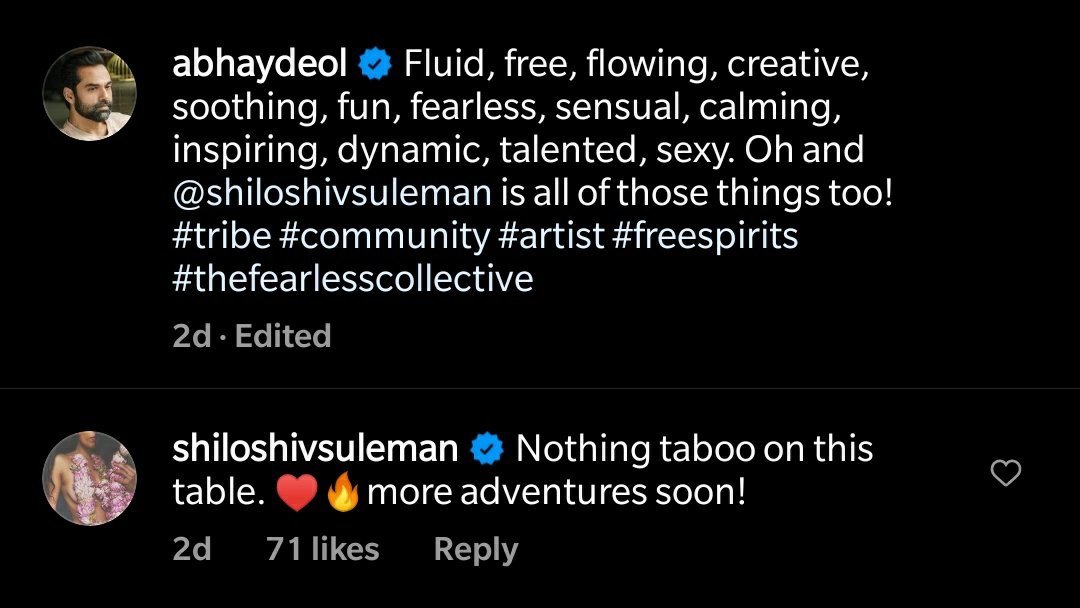Click the "Nothing taboo on this" comment text

tap(694, 450)
